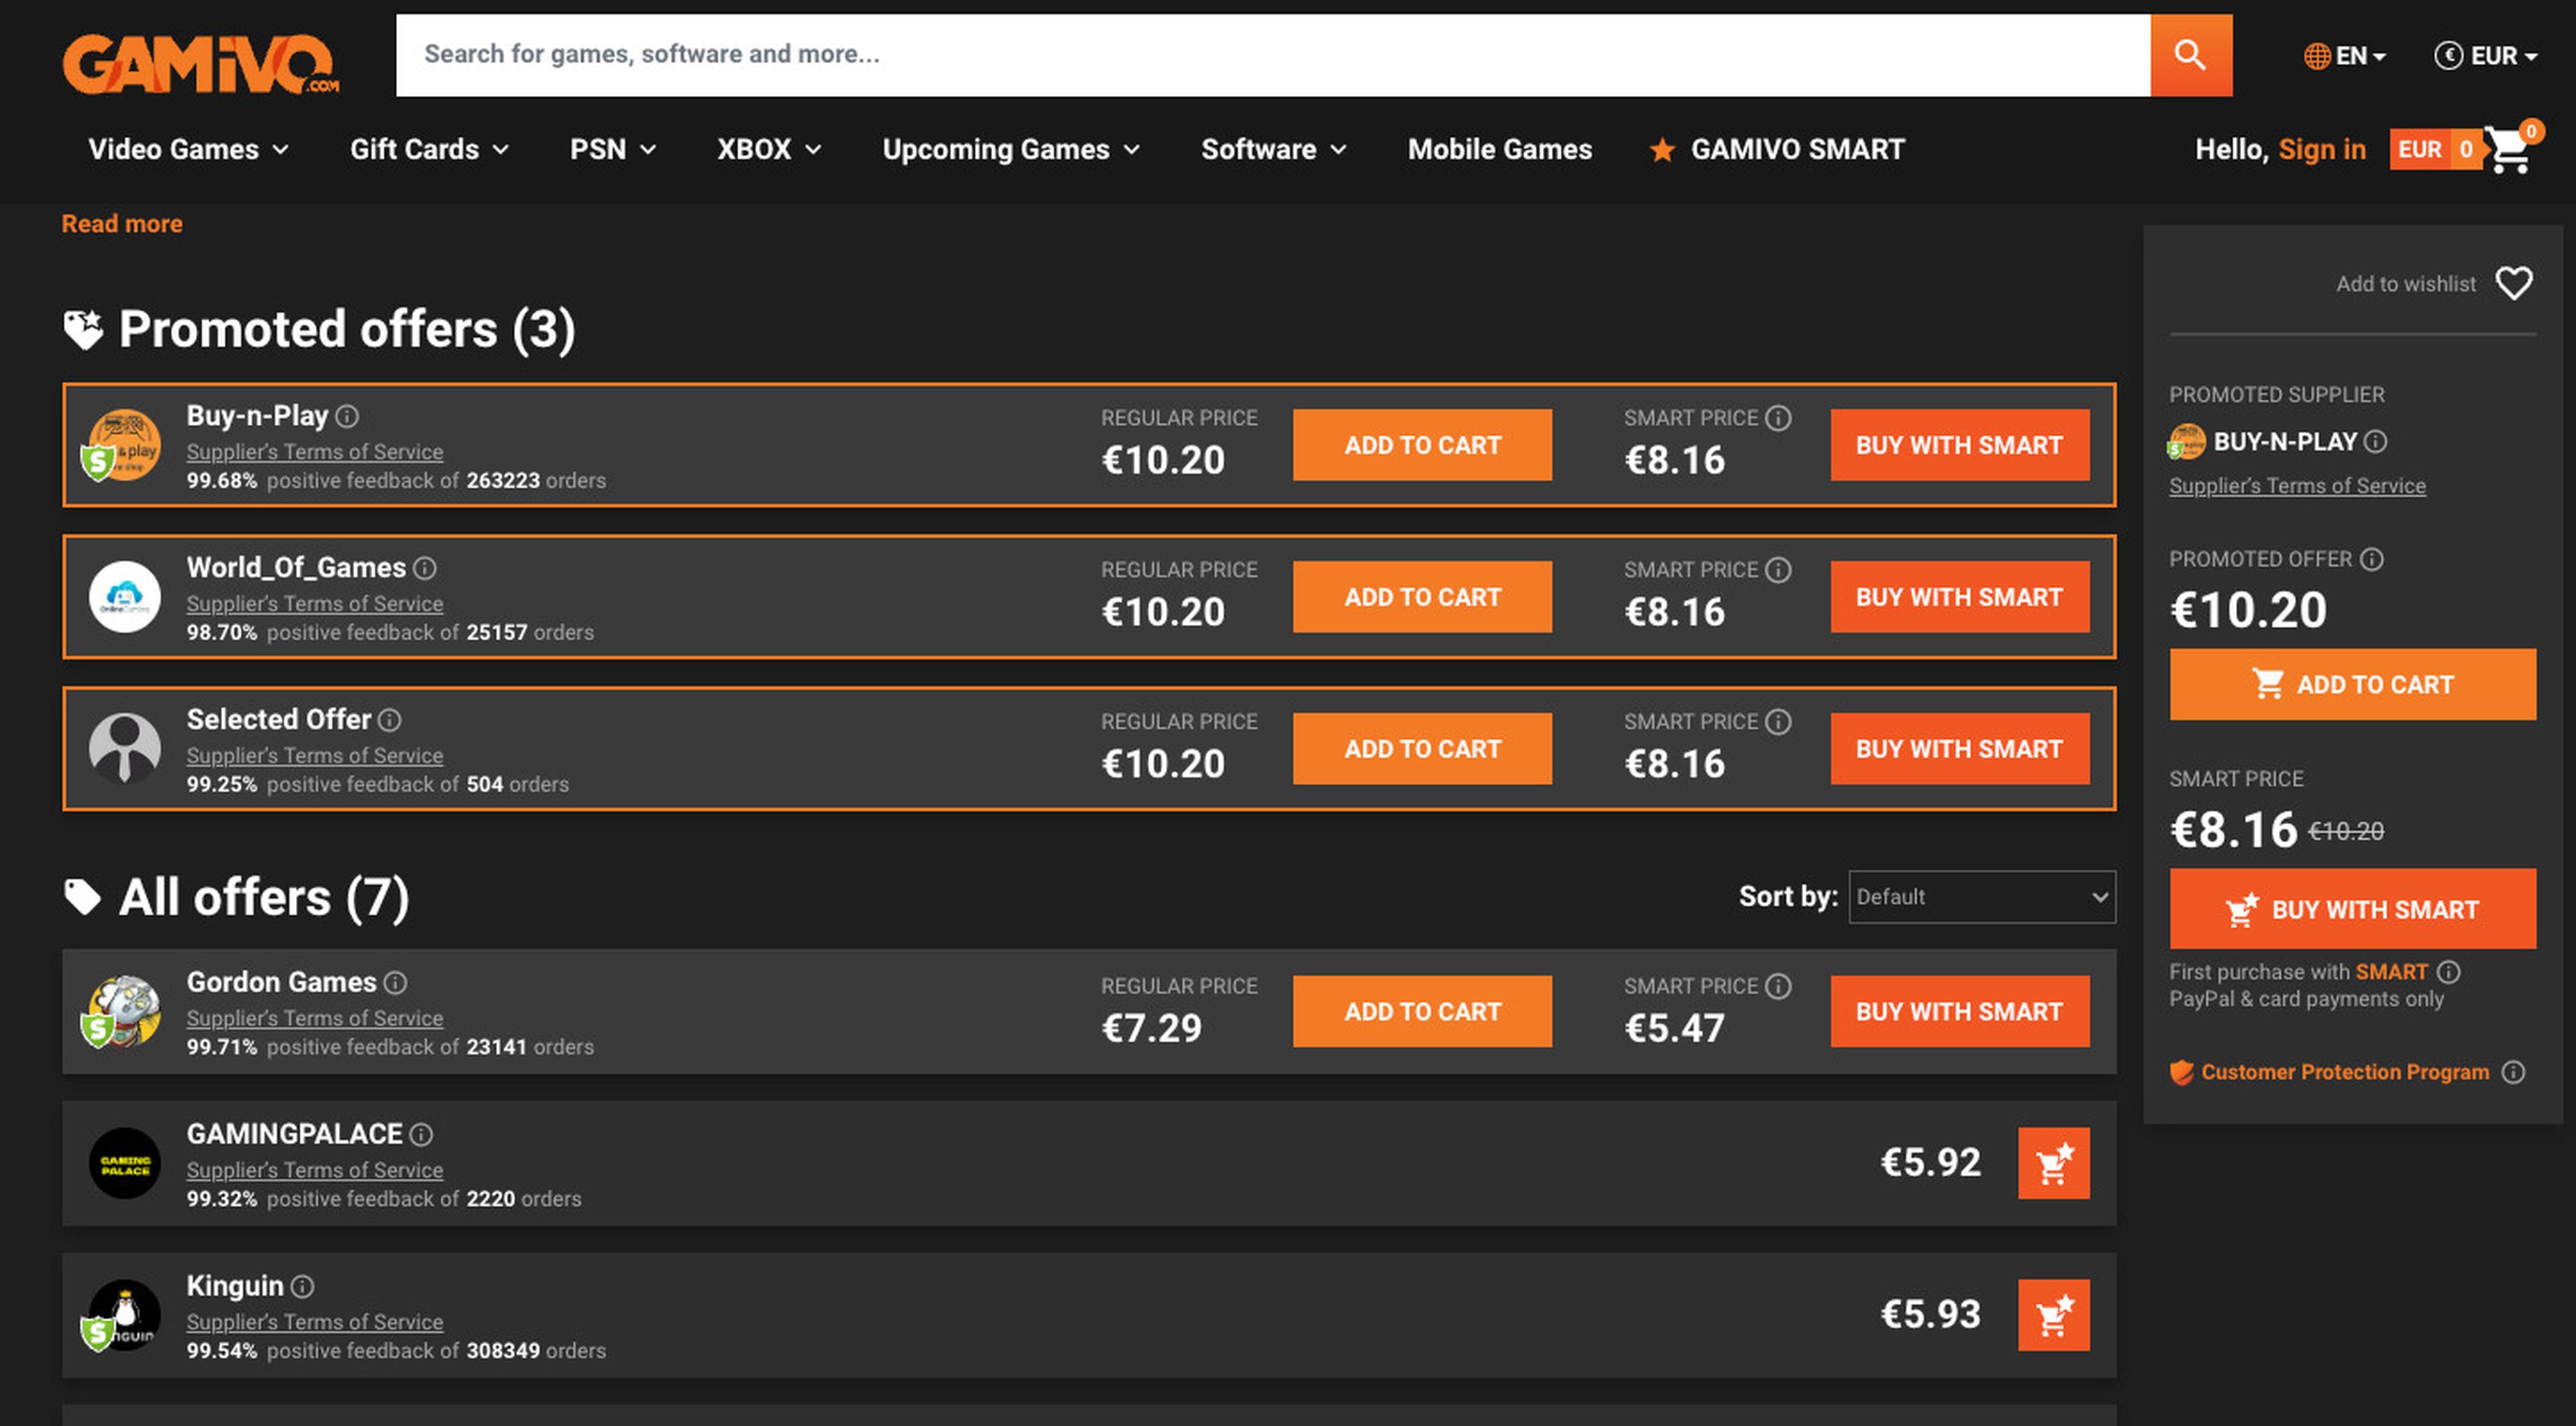Click info icon beside Customer Protection Program
The height and width of the screenshot is (1426, 2576).
(x=2513, y=1072)
